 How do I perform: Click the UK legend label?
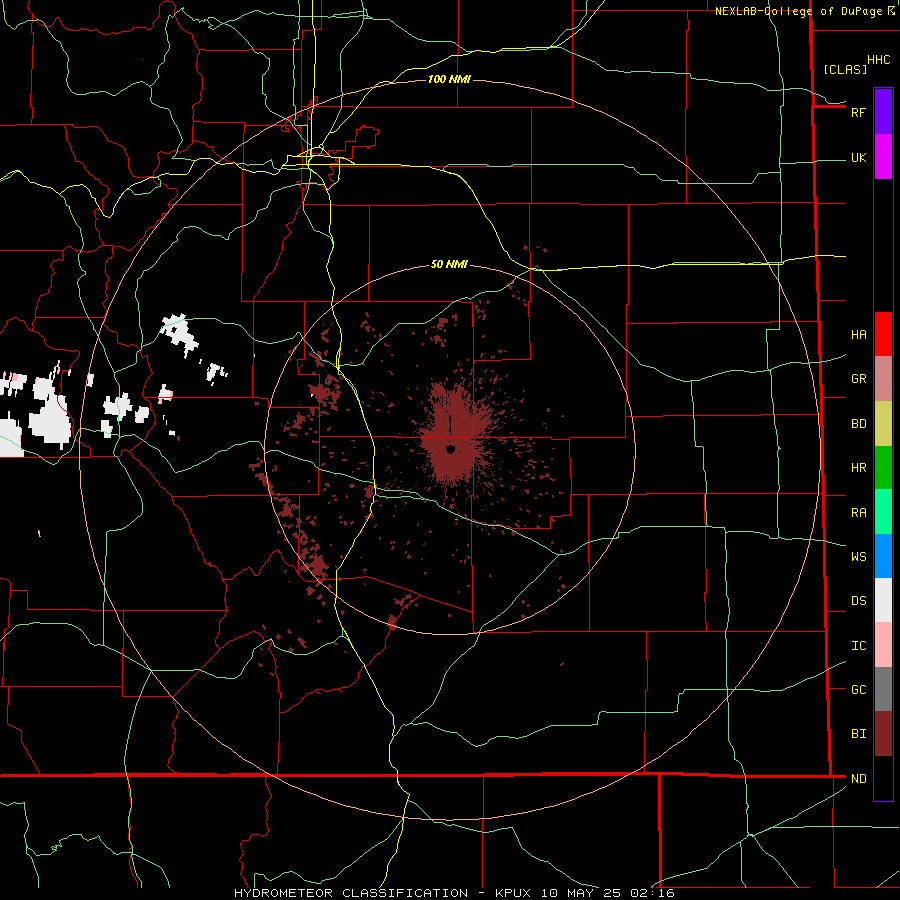858,157
